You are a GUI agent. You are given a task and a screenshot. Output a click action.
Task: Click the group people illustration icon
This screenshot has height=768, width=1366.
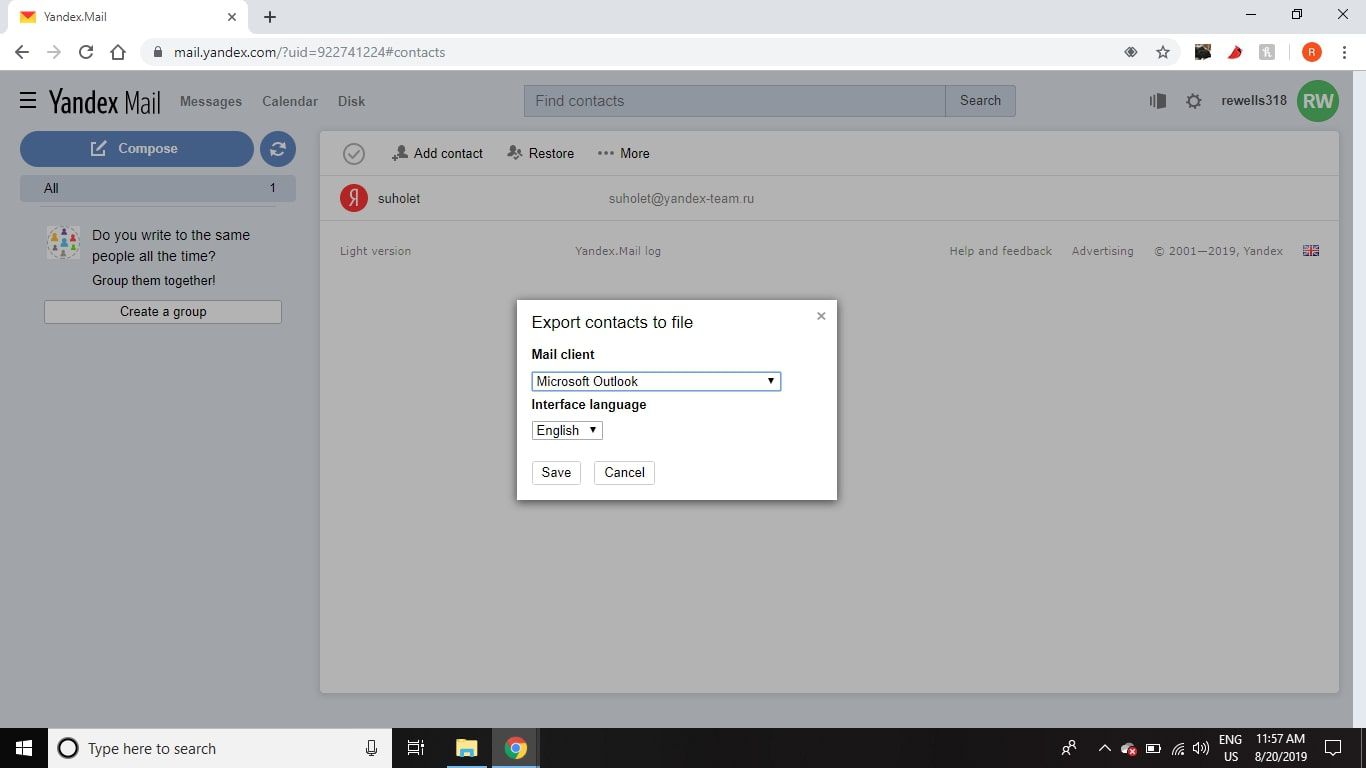63,243
